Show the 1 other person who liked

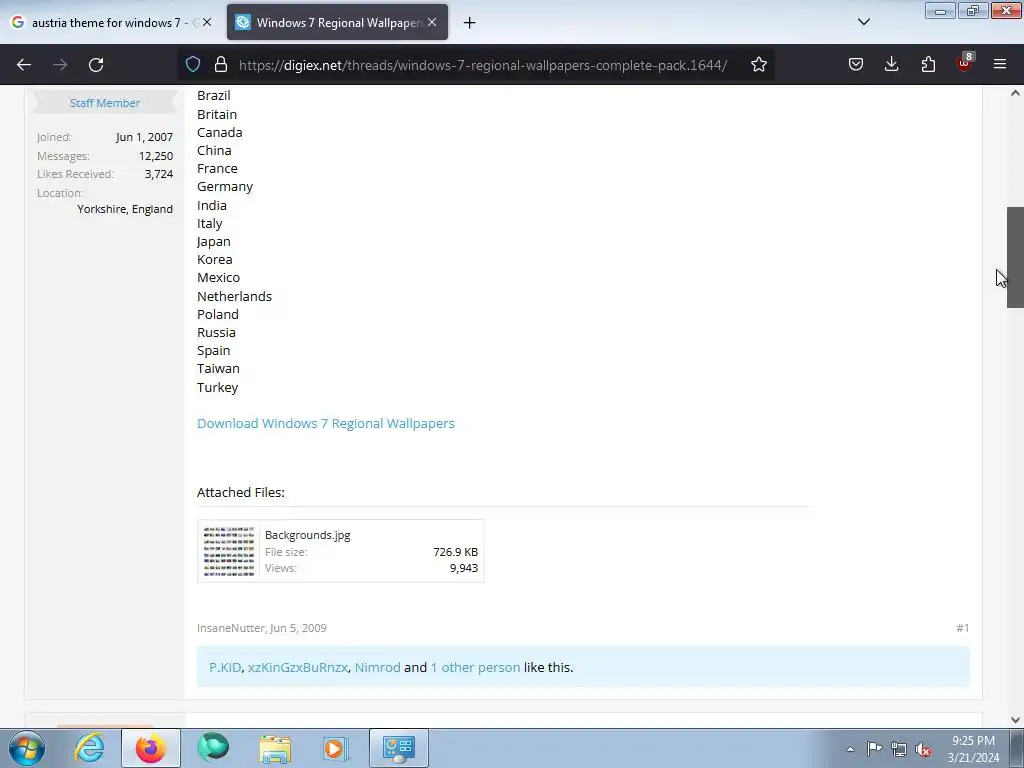[475, 667]
